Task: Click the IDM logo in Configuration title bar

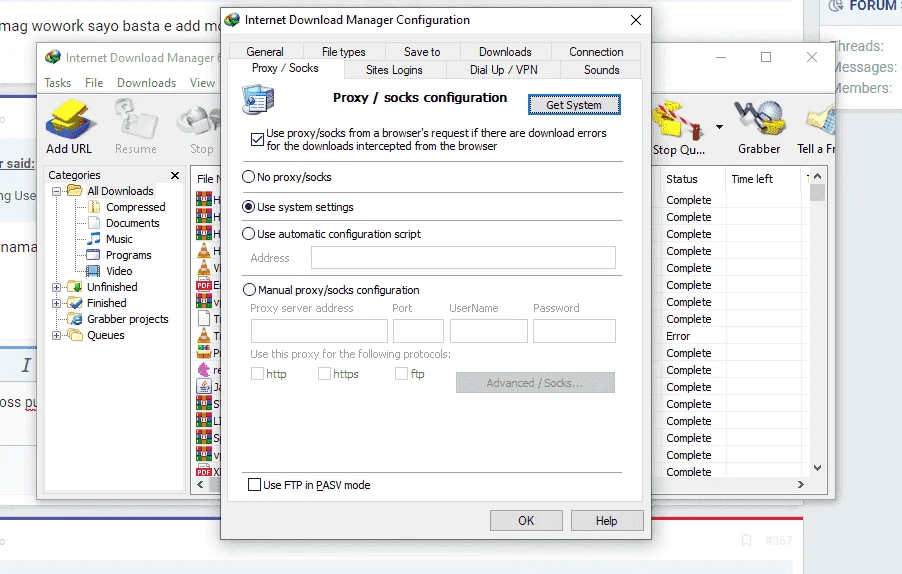Action: tap(232, 20)
